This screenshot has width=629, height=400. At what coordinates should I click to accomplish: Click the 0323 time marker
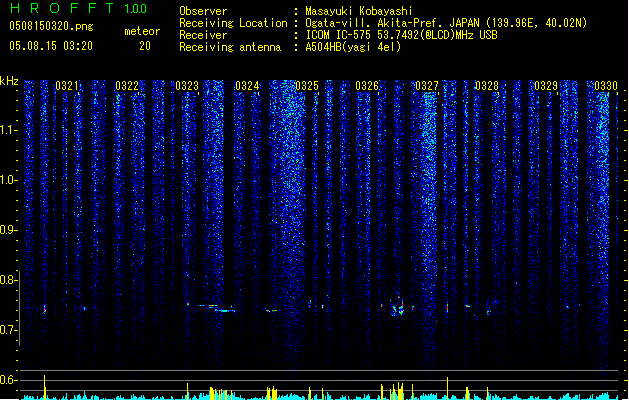pyautogui.click(x=187, y=86)
